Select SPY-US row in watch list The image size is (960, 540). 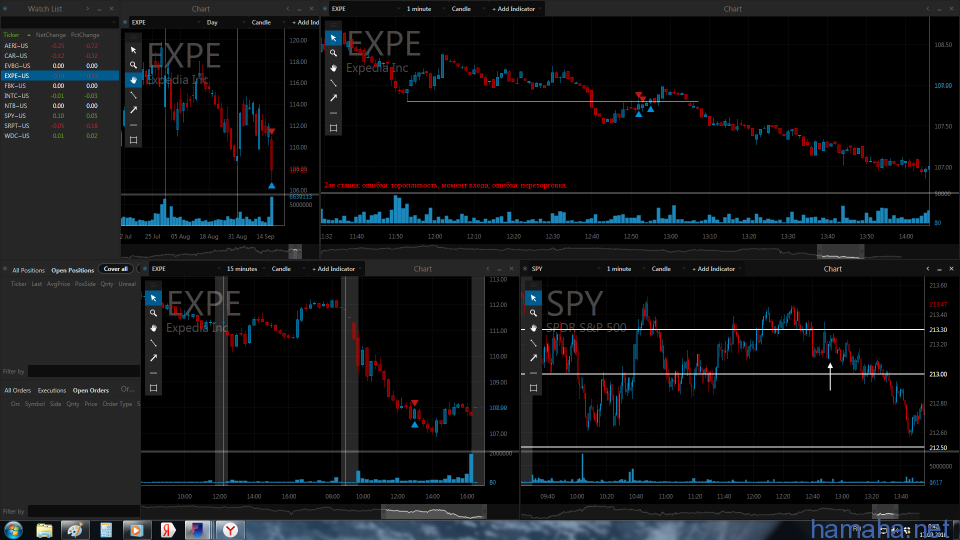[x=59, y=116]
